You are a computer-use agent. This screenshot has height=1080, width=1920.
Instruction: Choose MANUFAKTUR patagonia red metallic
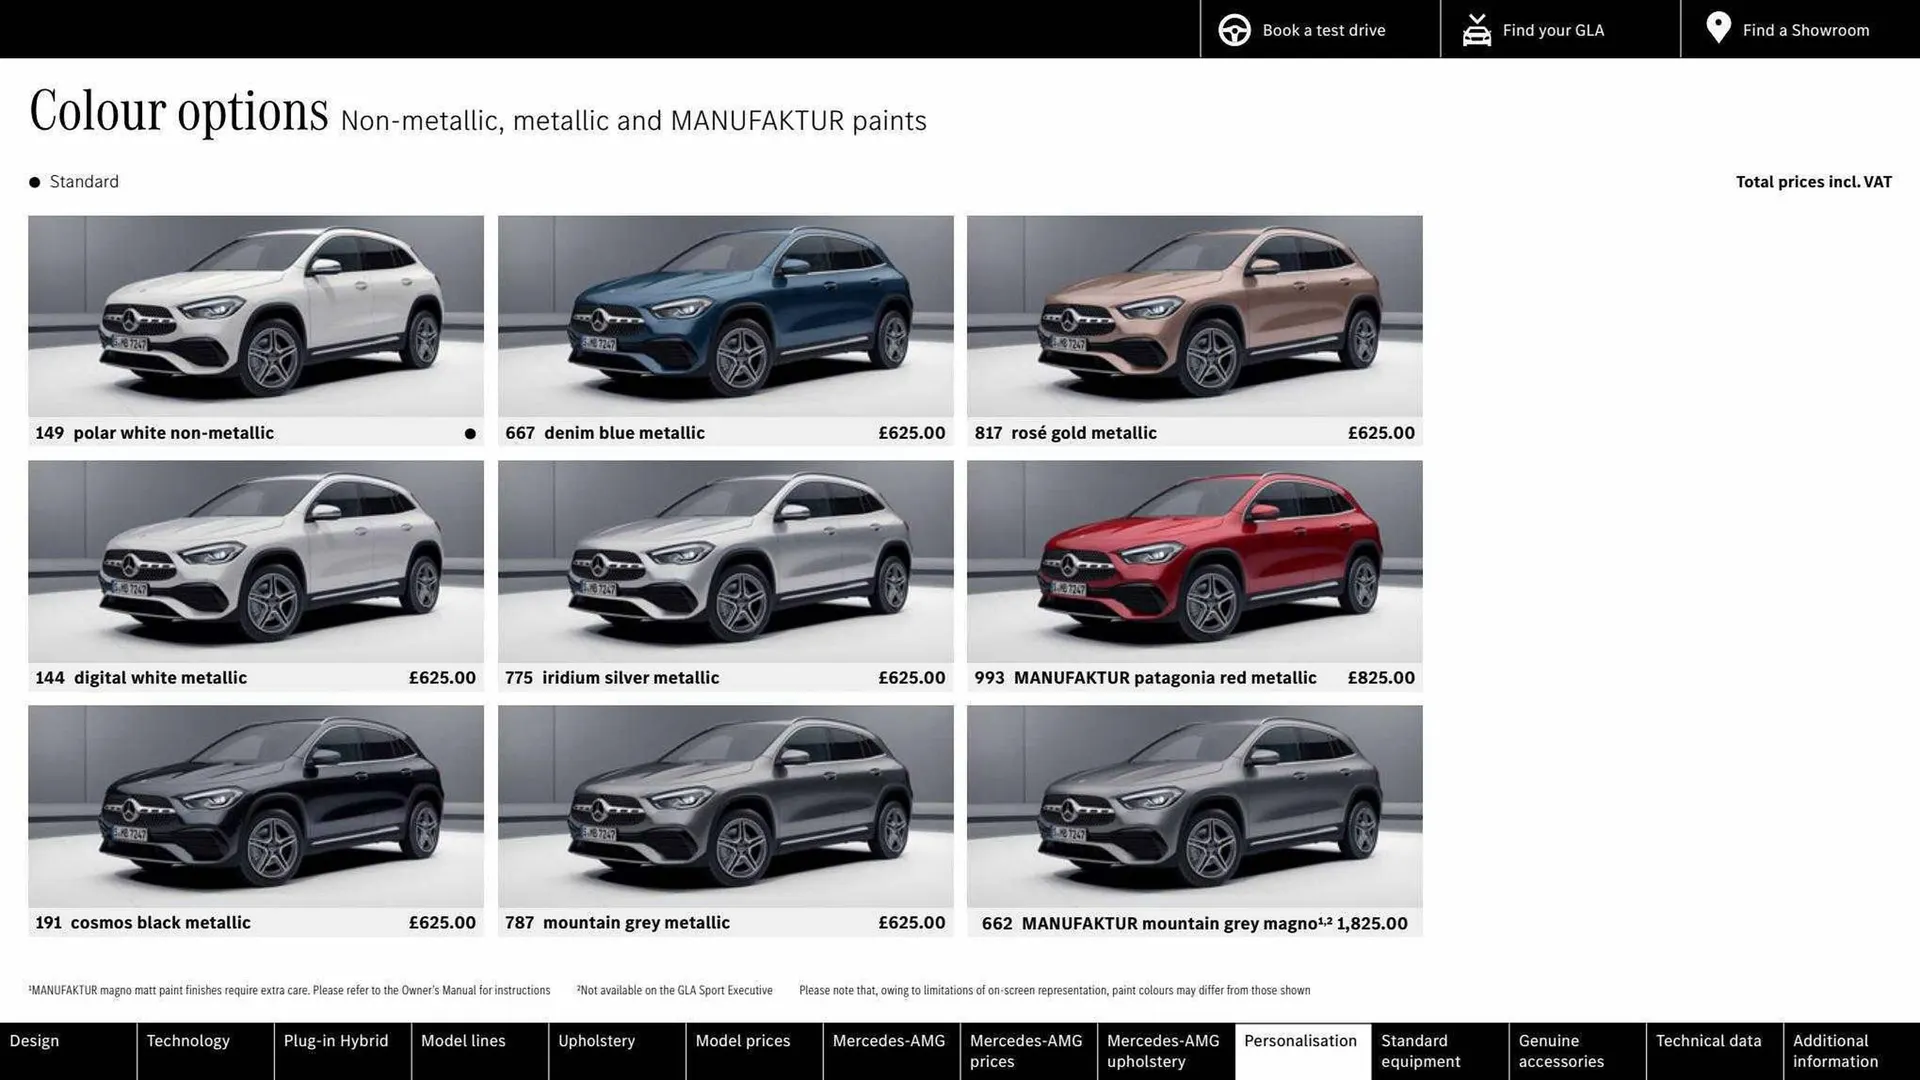click(1194, 561)
